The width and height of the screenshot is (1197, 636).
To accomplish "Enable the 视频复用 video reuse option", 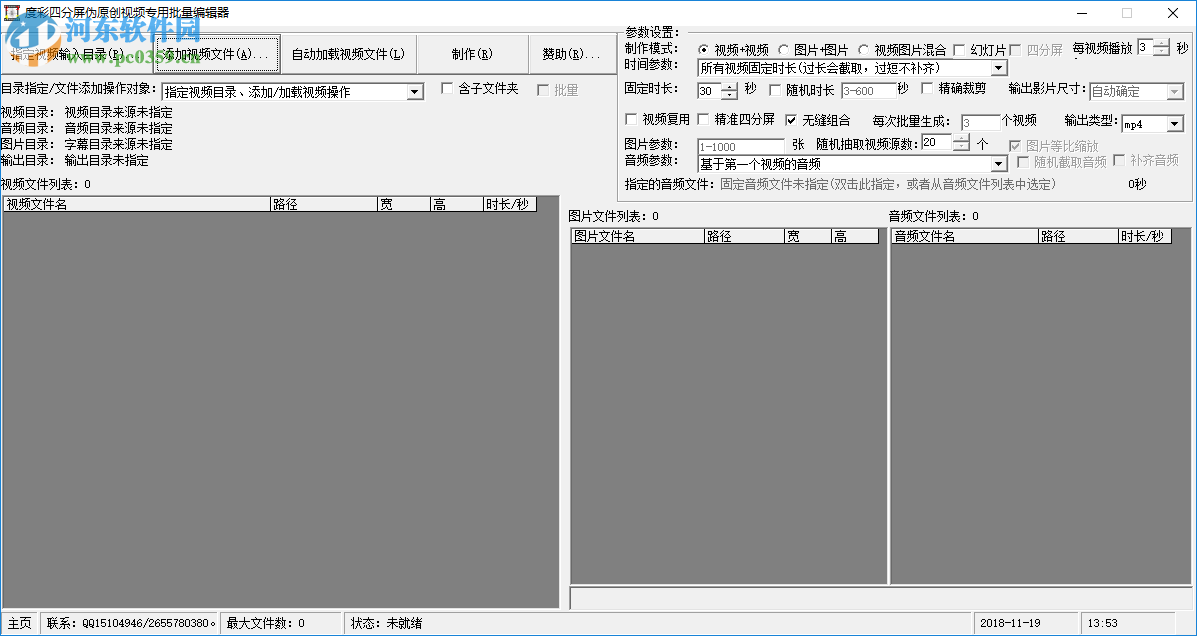I will (x=630, y=119).
